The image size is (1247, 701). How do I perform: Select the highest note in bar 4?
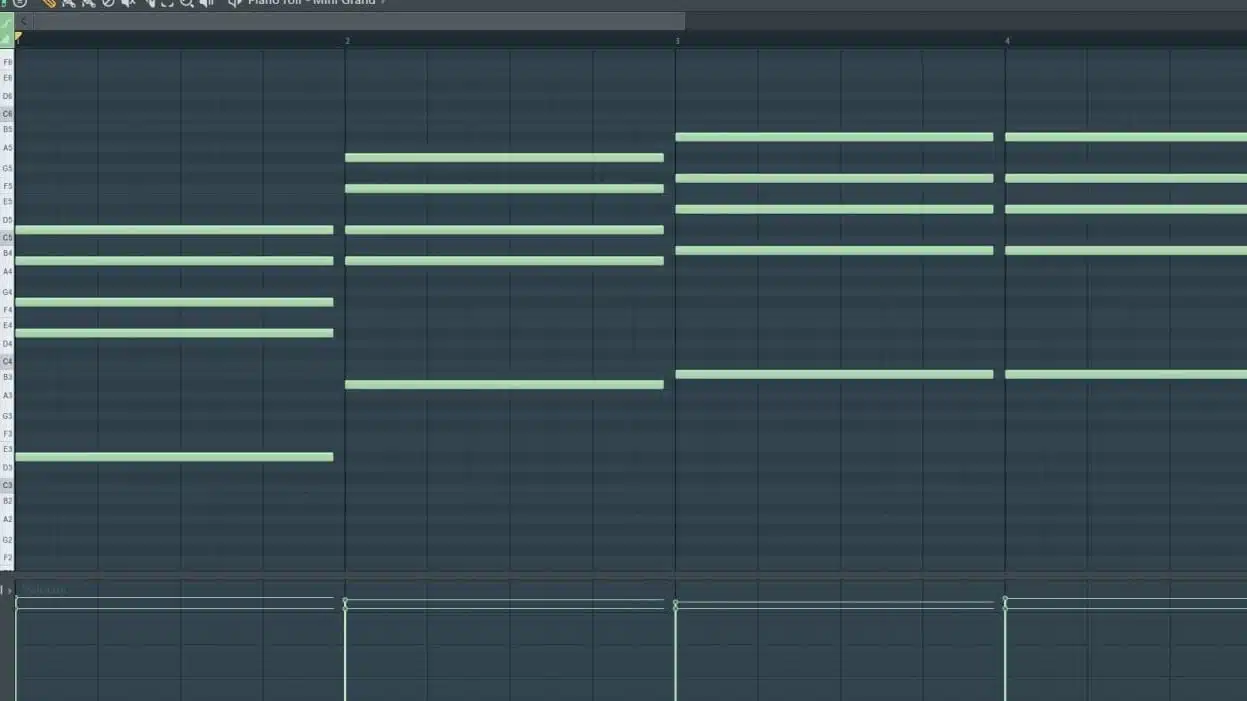[x=1126, y=137]
